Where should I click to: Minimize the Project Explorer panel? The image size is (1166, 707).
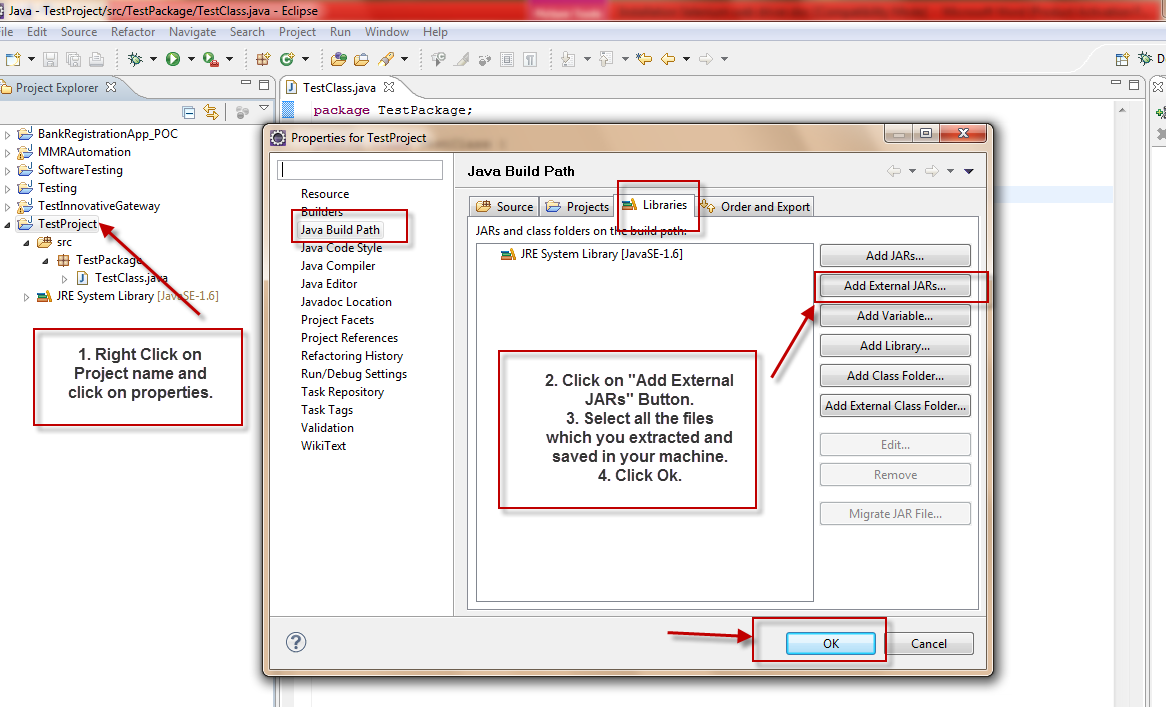pos(245,84)
